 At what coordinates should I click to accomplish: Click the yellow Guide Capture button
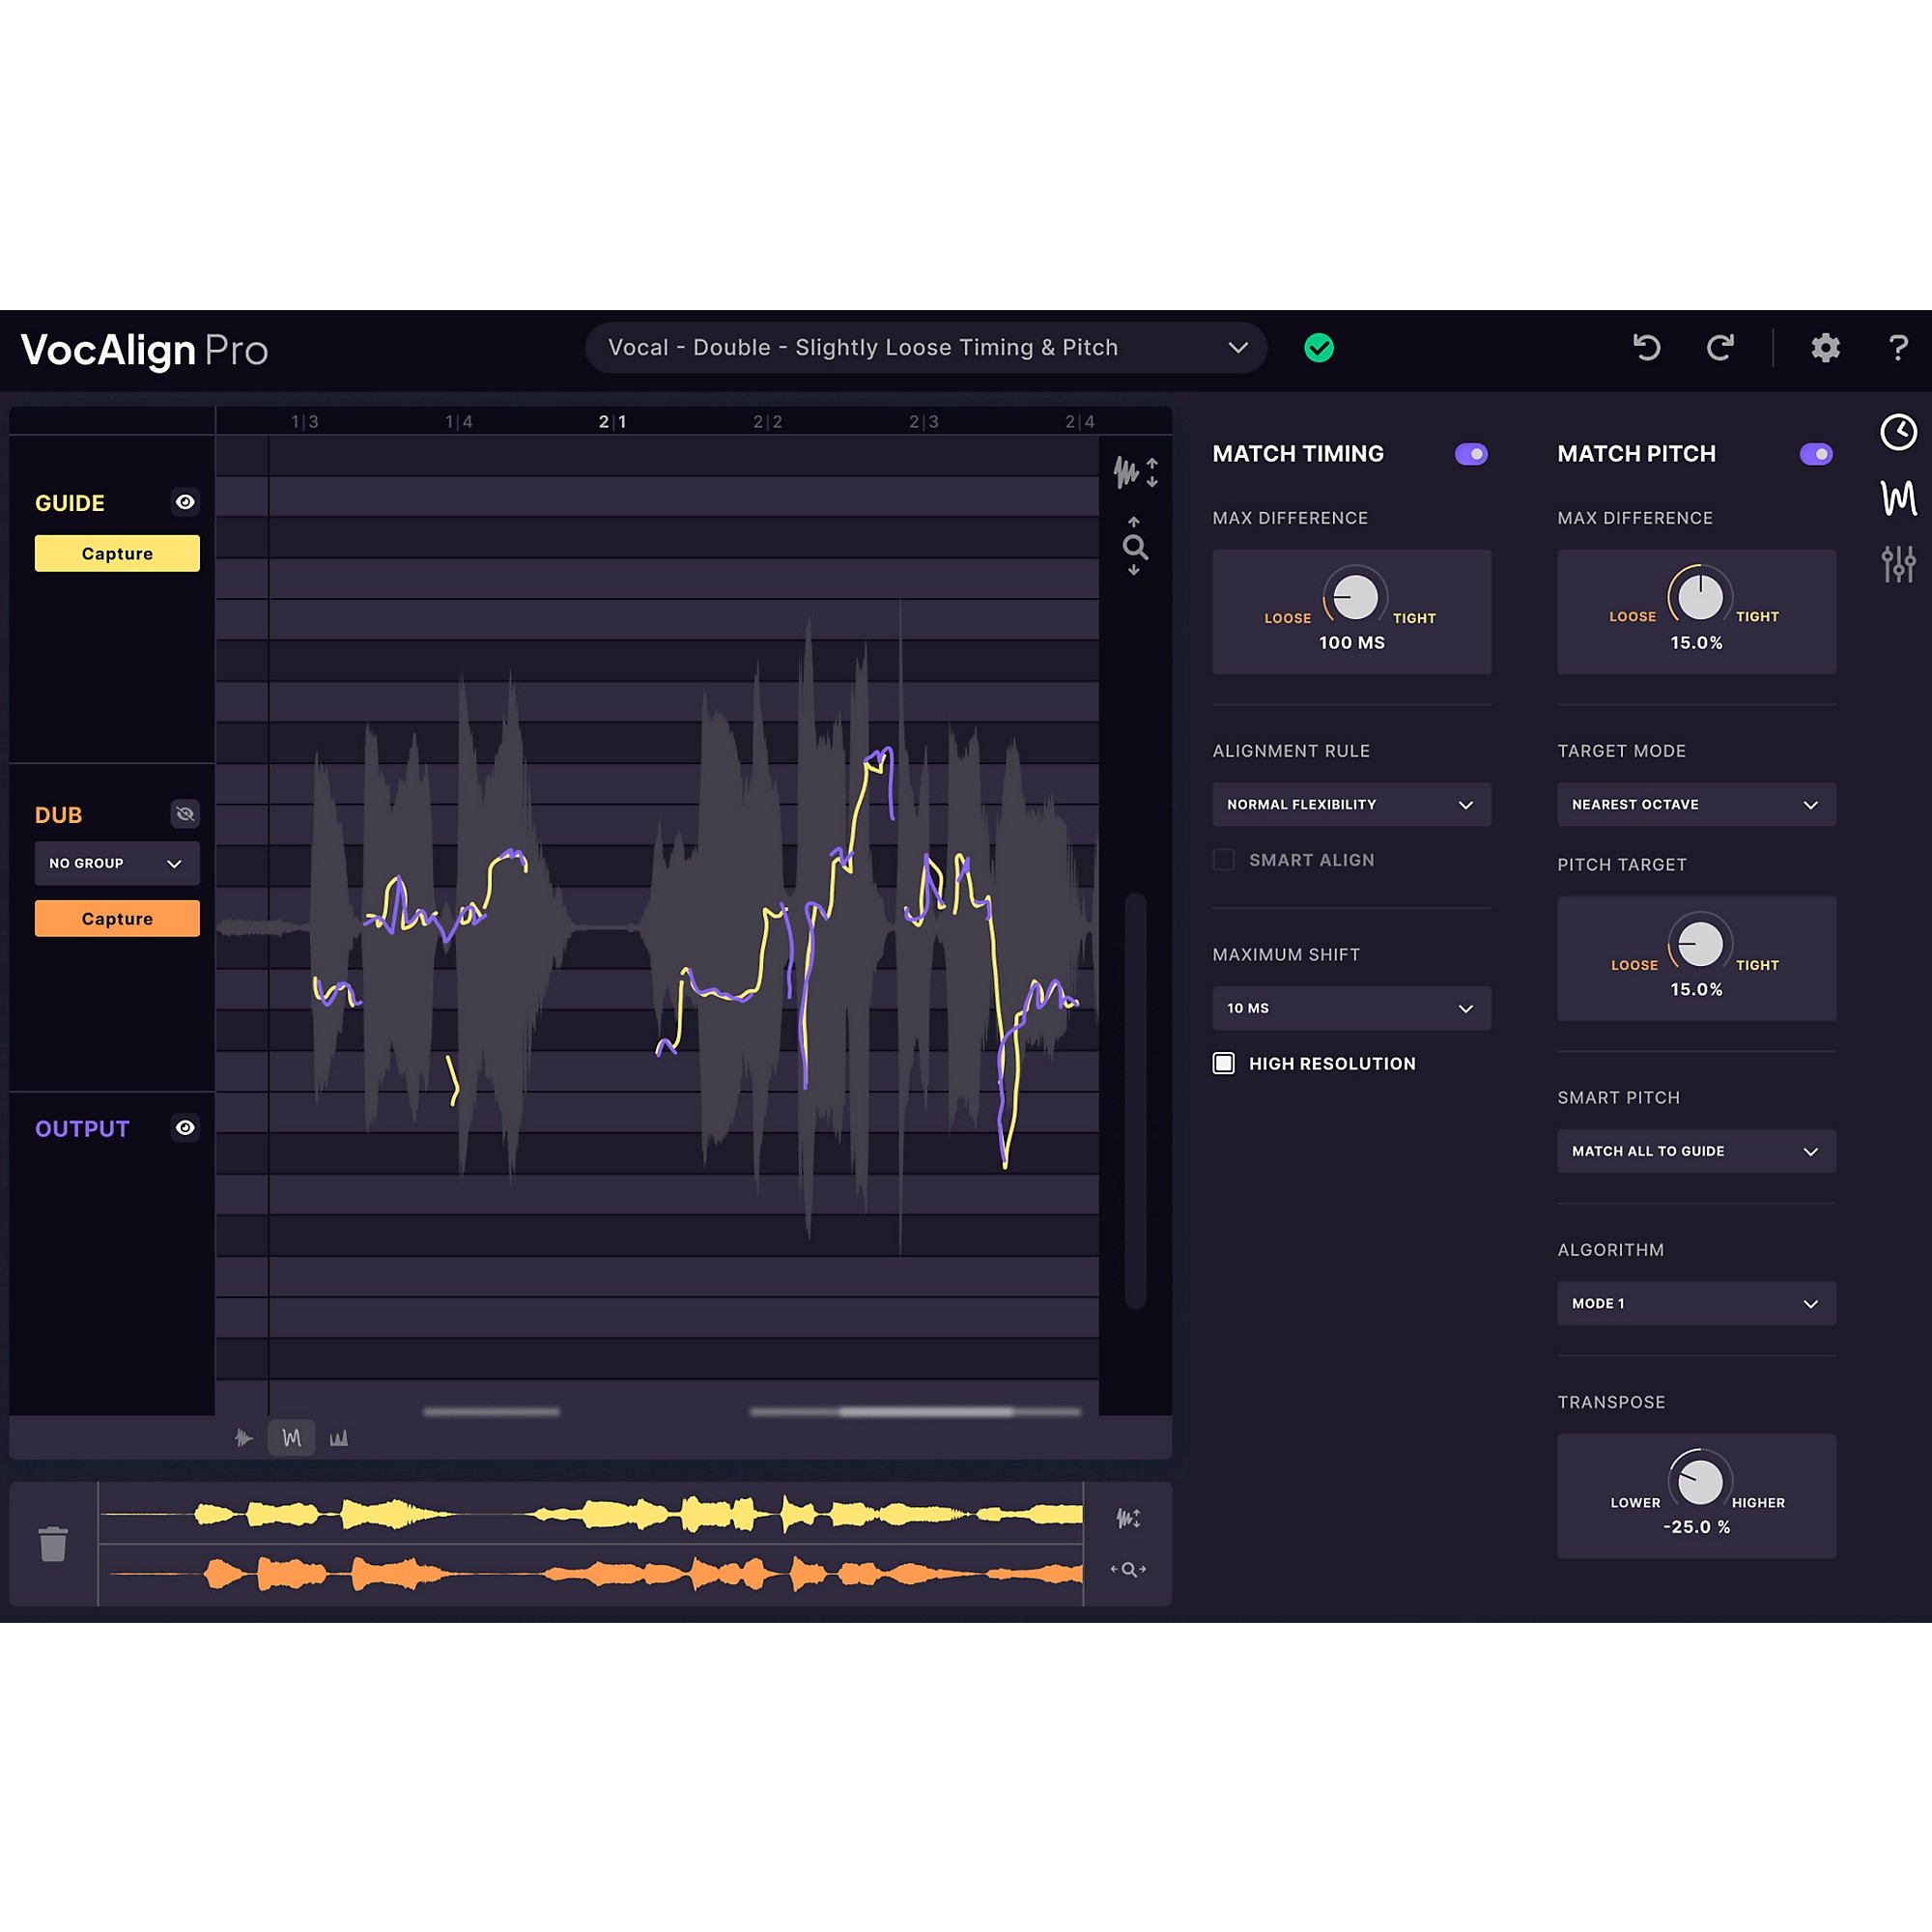(x=117, y=553)
